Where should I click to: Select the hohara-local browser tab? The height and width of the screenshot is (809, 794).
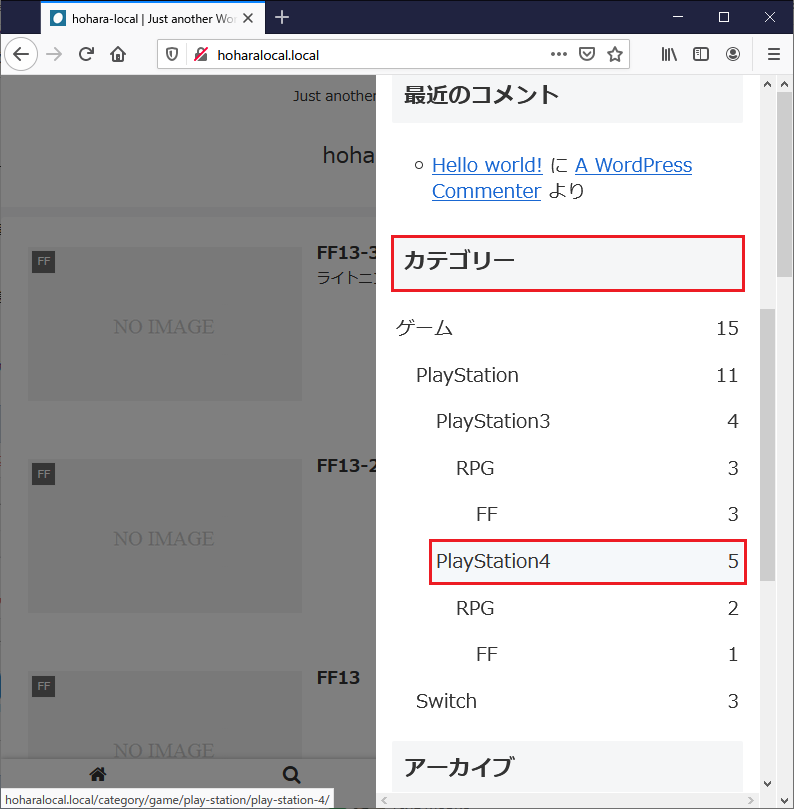click(150, 18)
